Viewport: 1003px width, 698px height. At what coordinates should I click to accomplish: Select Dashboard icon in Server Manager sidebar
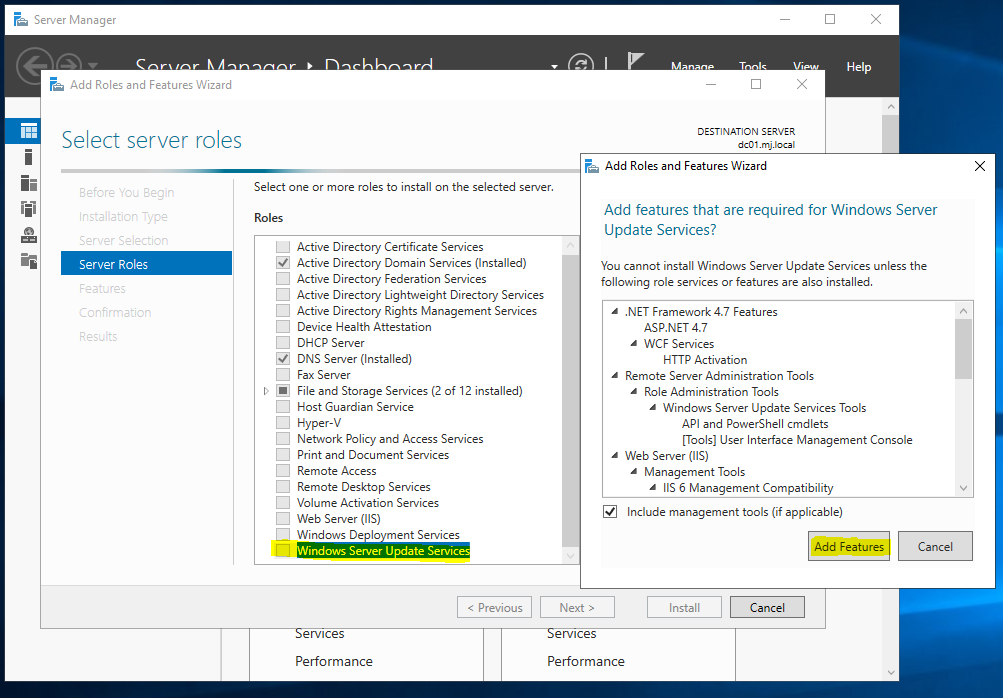tap(28, 131)
